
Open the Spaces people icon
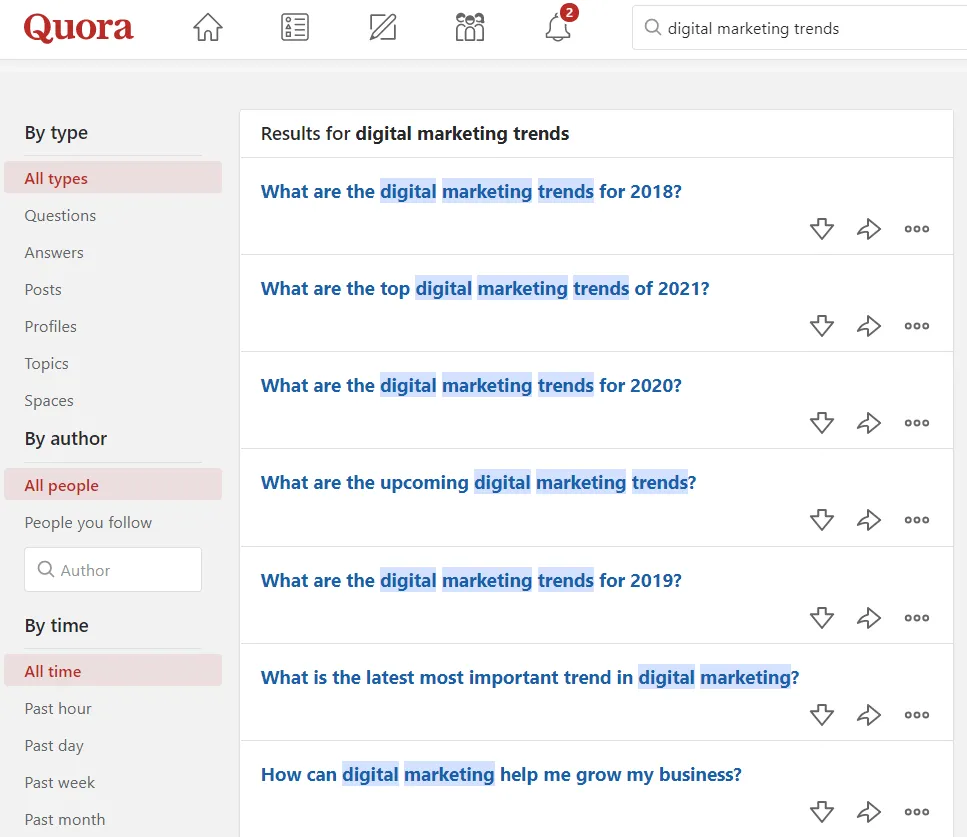point(469,28)
